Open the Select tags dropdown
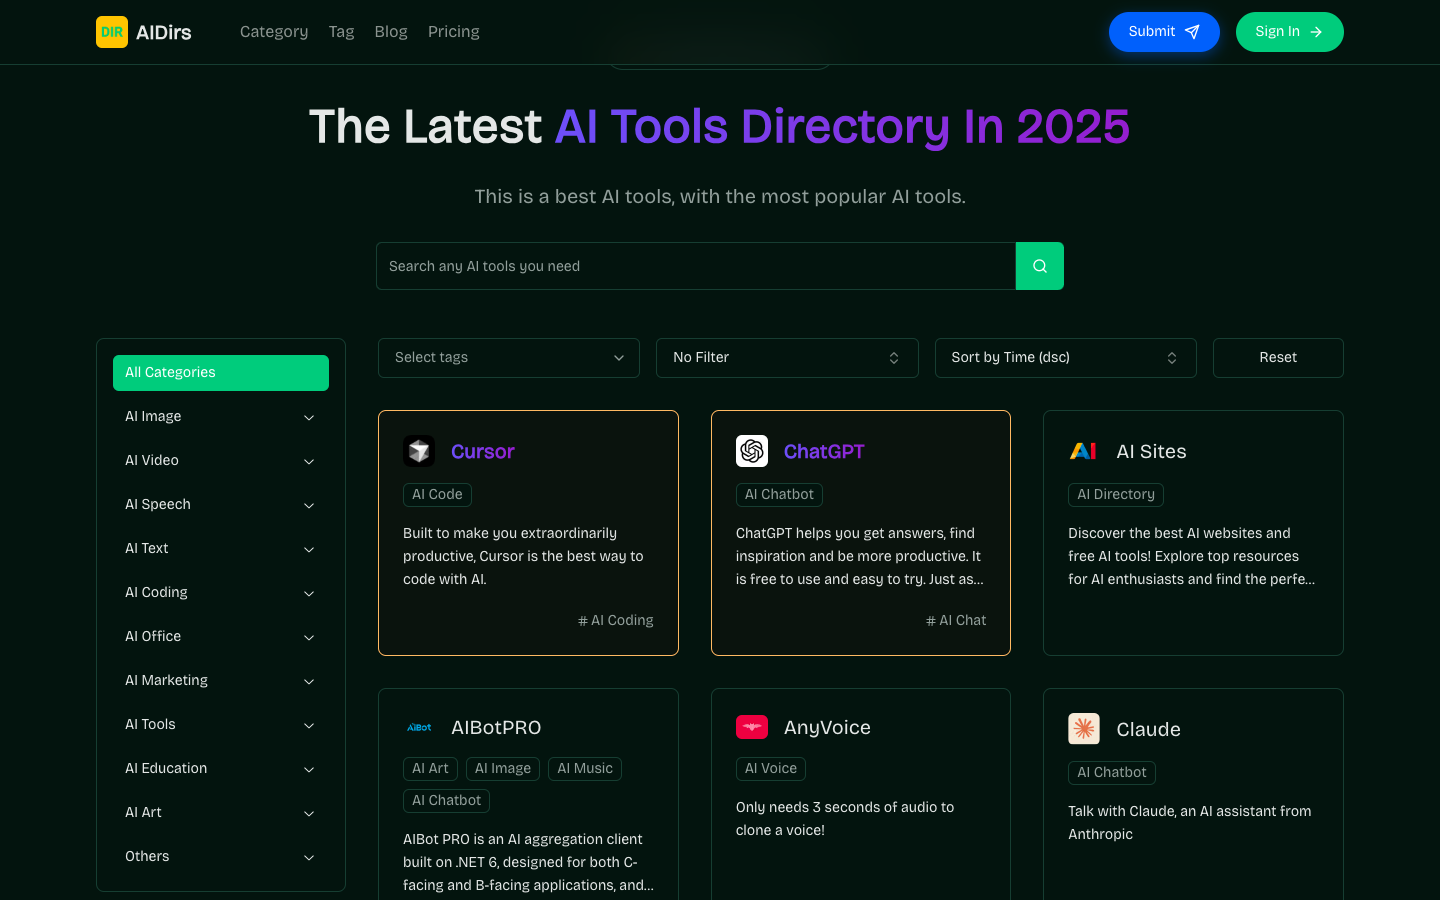Screen dimensions: 1440x900 pyautogui.click(x=508, y=358)
